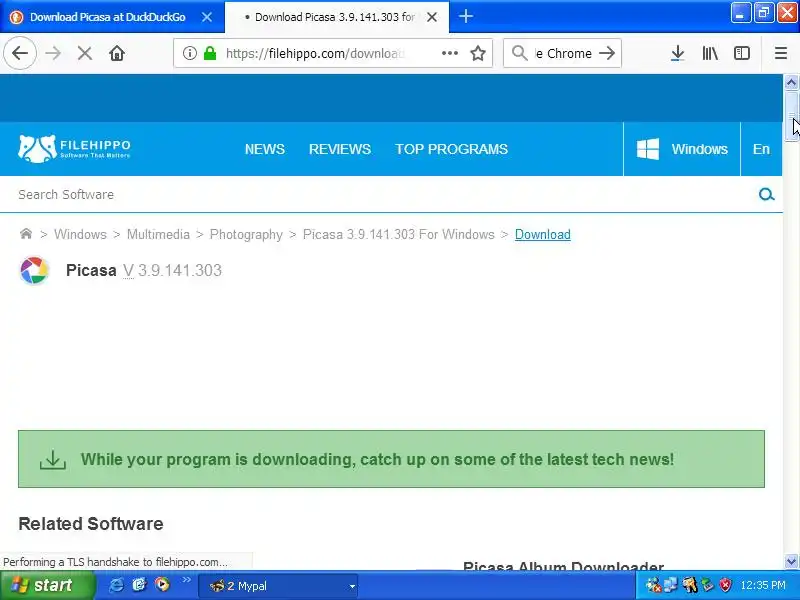Click scrollbar down arrow
The width and height of the screenshot is (800, 600).
click(x=791, y=562)
